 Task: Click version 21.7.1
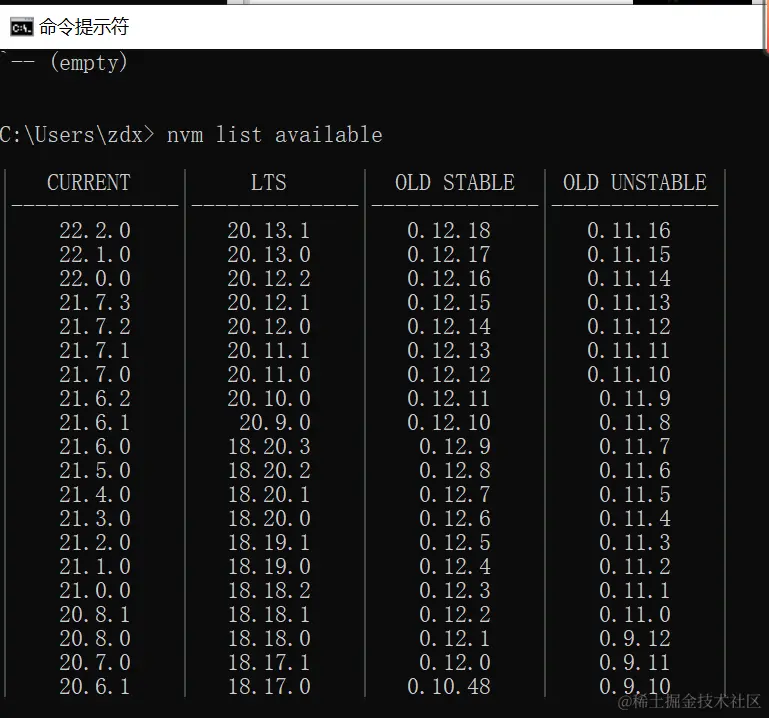(x=95, y=351)
